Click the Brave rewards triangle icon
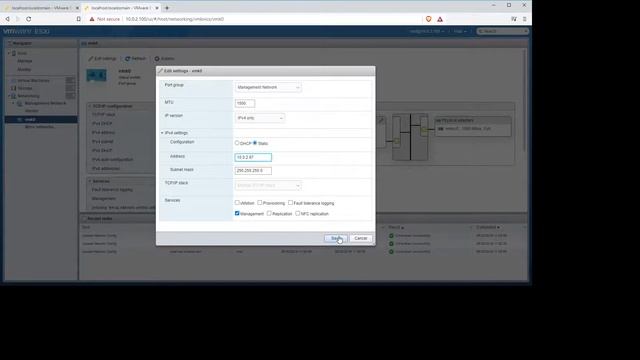Viewport: 640px width, 360px height. tap(440, 19)
